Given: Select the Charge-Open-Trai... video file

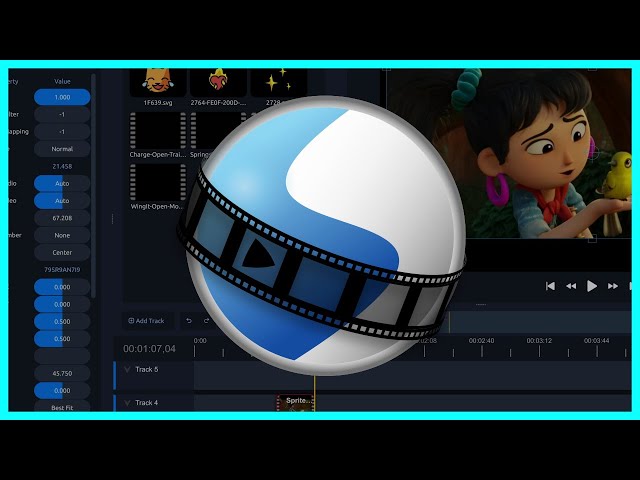Looking at the screenshot, I should click(x=158, y=136).
